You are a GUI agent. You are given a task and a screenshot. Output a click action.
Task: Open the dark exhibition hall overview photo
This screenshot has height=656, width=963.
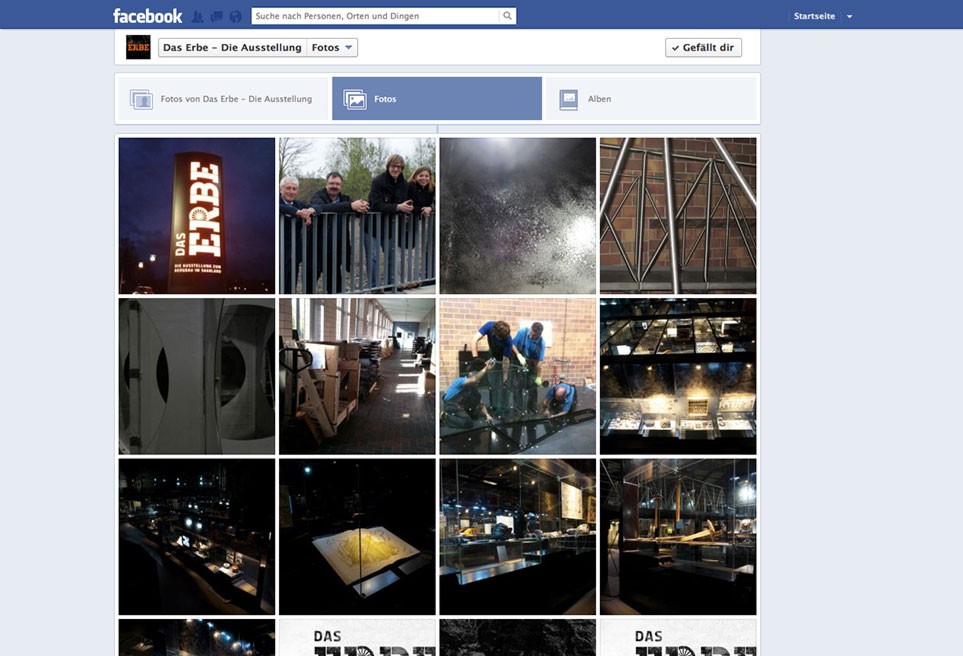click(x=197, y=537)
